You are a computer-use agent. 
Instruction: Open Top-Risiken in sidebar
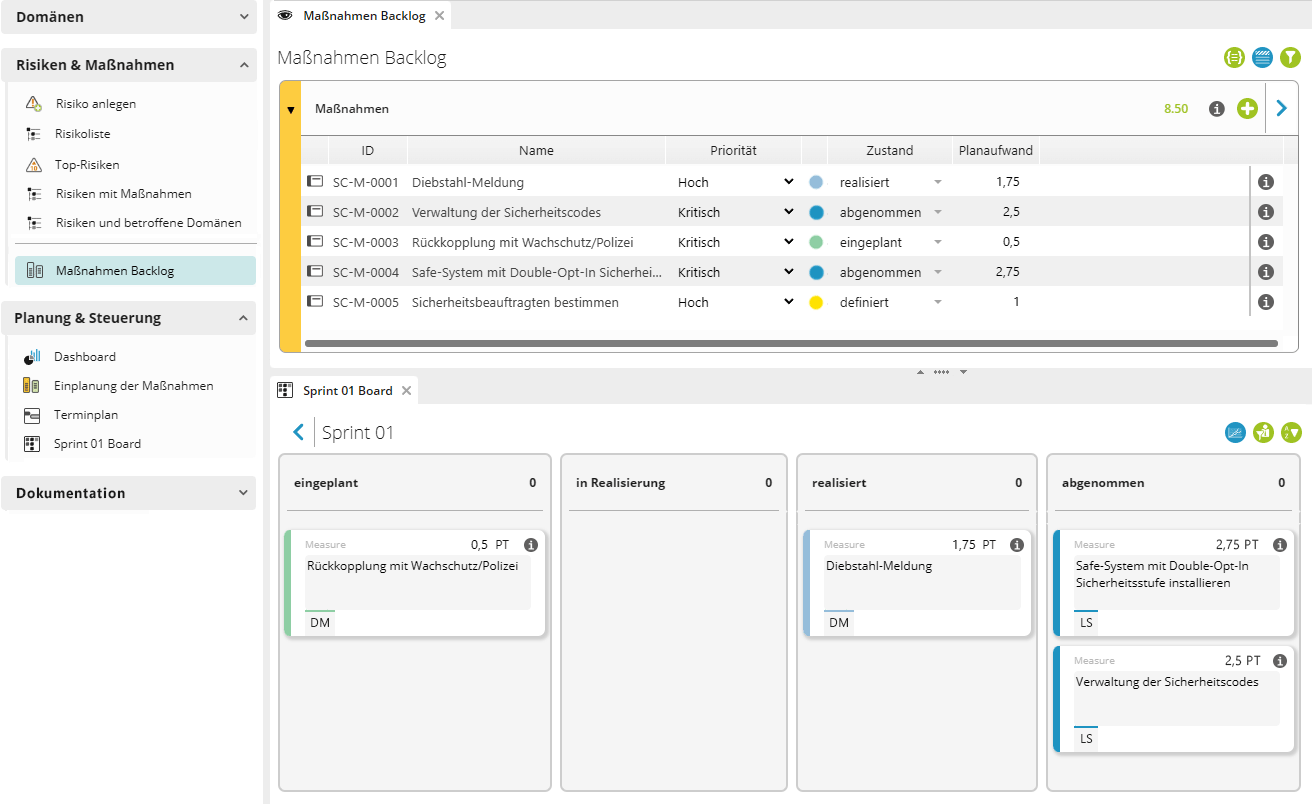pos(88,164)
